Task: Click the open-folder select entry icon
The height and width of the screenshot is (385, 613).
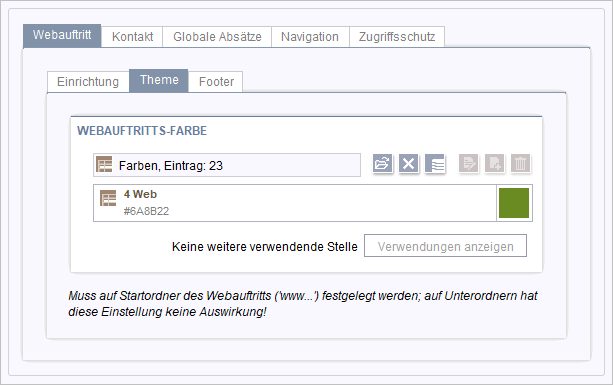Action: pyautogui.click(x=382, y=163)
